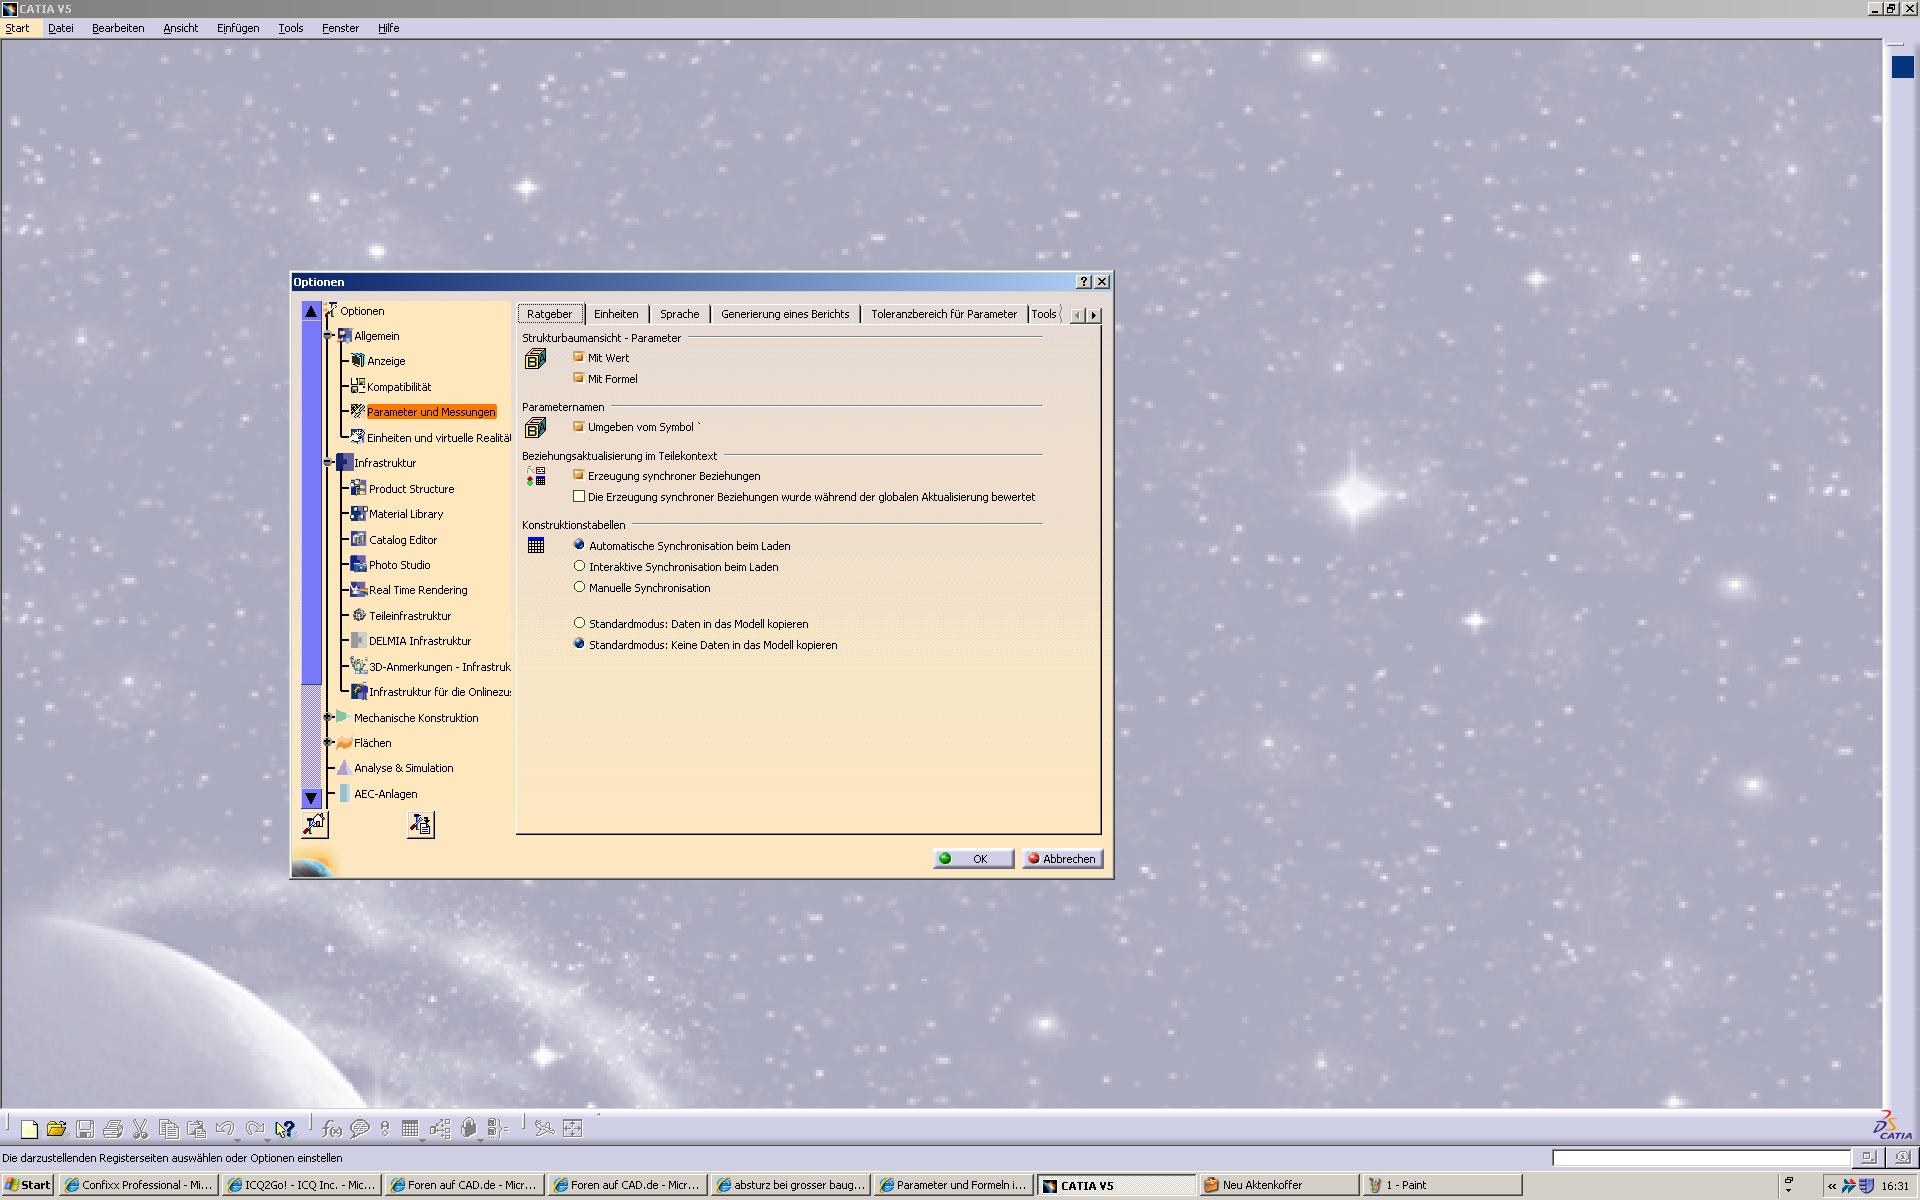Click the What's This help cursor icon

click(285, 1129)
